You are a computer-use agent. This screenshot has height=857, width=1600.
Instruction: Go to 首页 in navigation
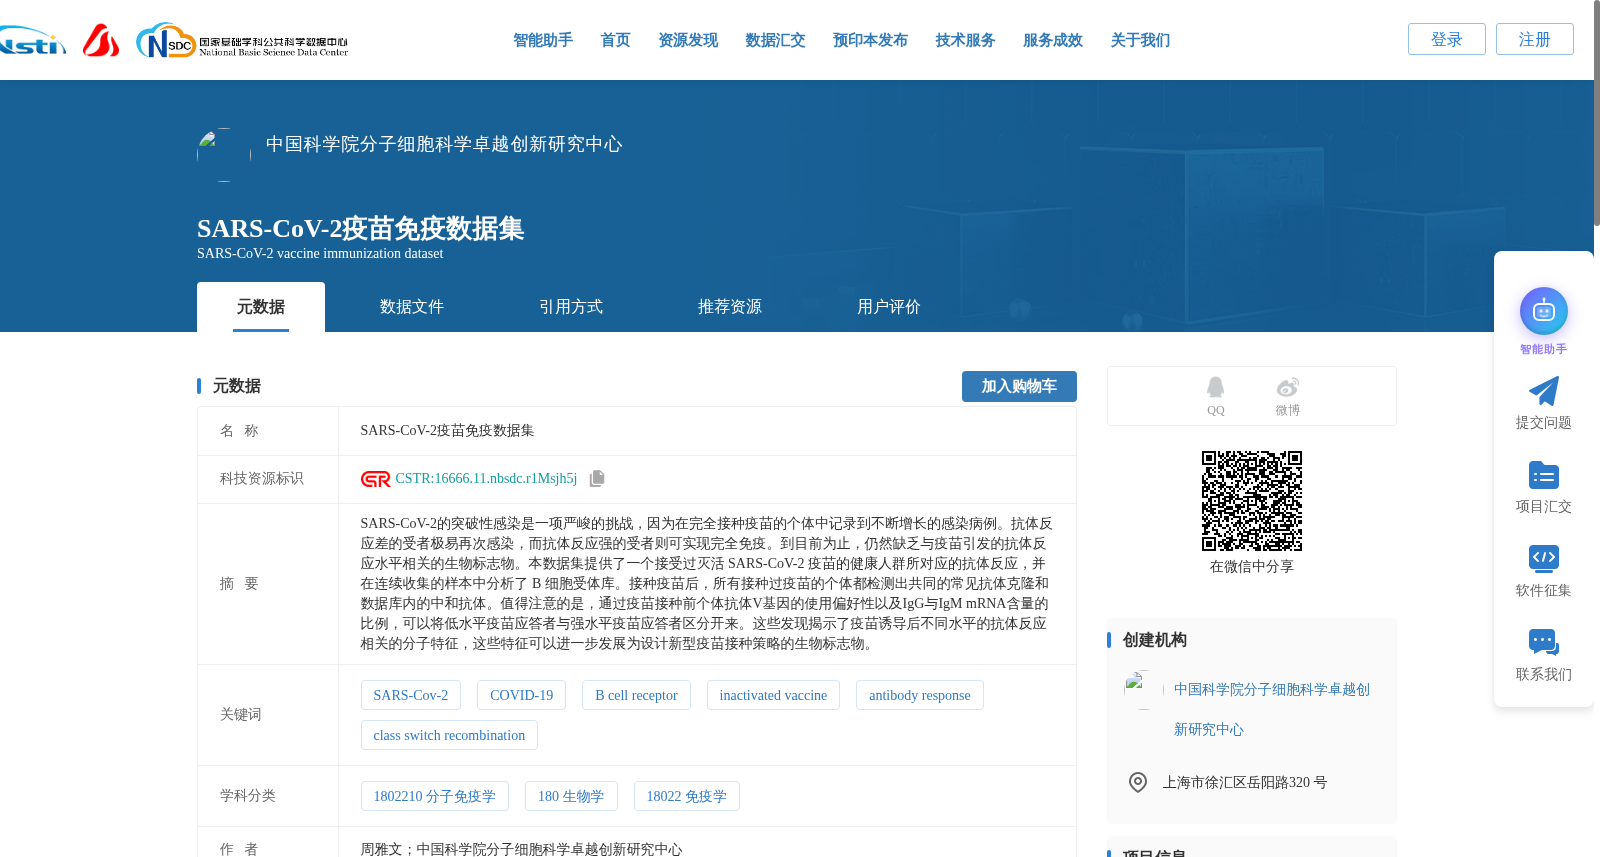615,40
